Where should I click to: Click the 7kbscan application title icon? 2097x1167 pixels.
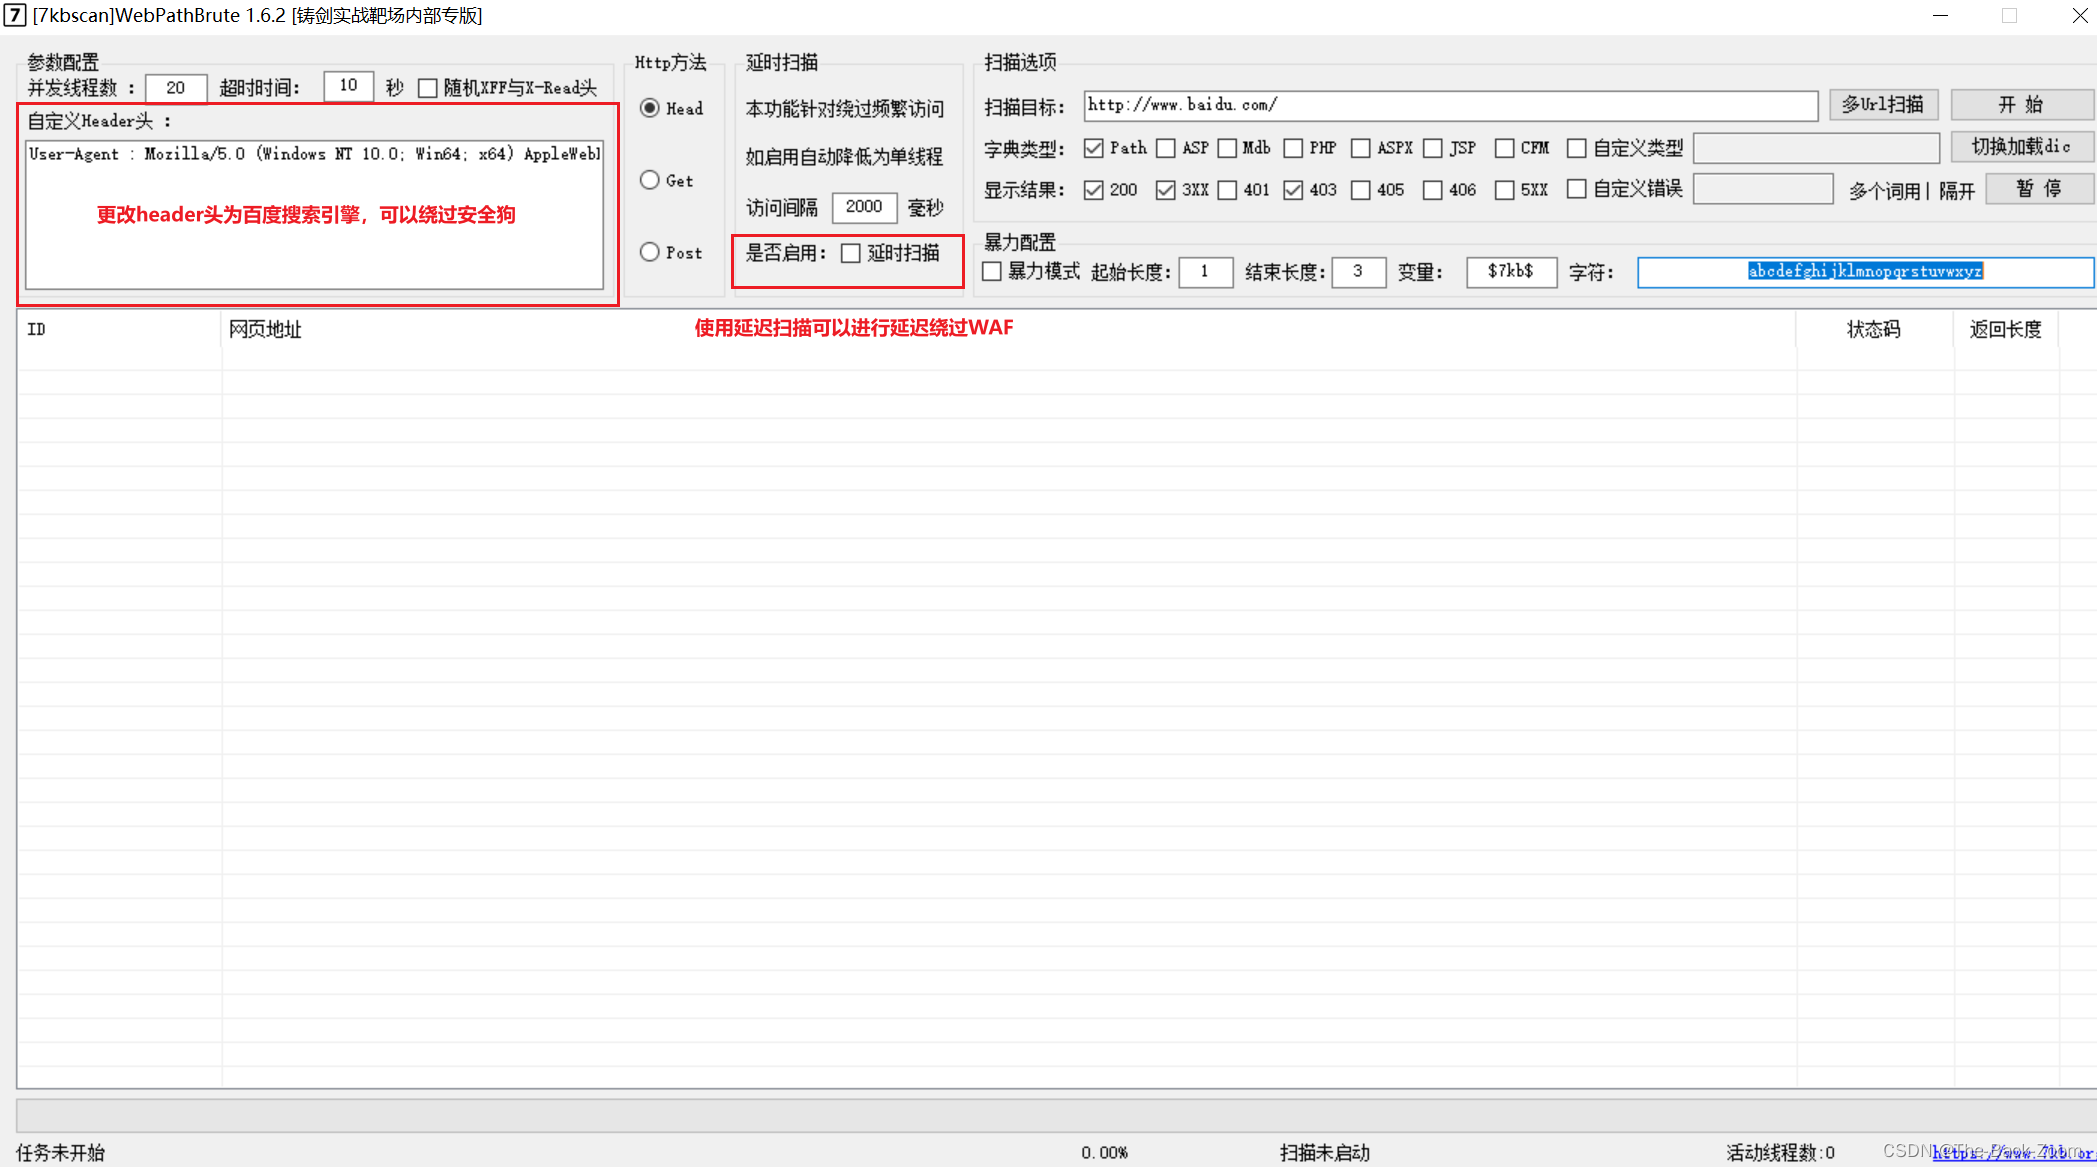(14, 15)
